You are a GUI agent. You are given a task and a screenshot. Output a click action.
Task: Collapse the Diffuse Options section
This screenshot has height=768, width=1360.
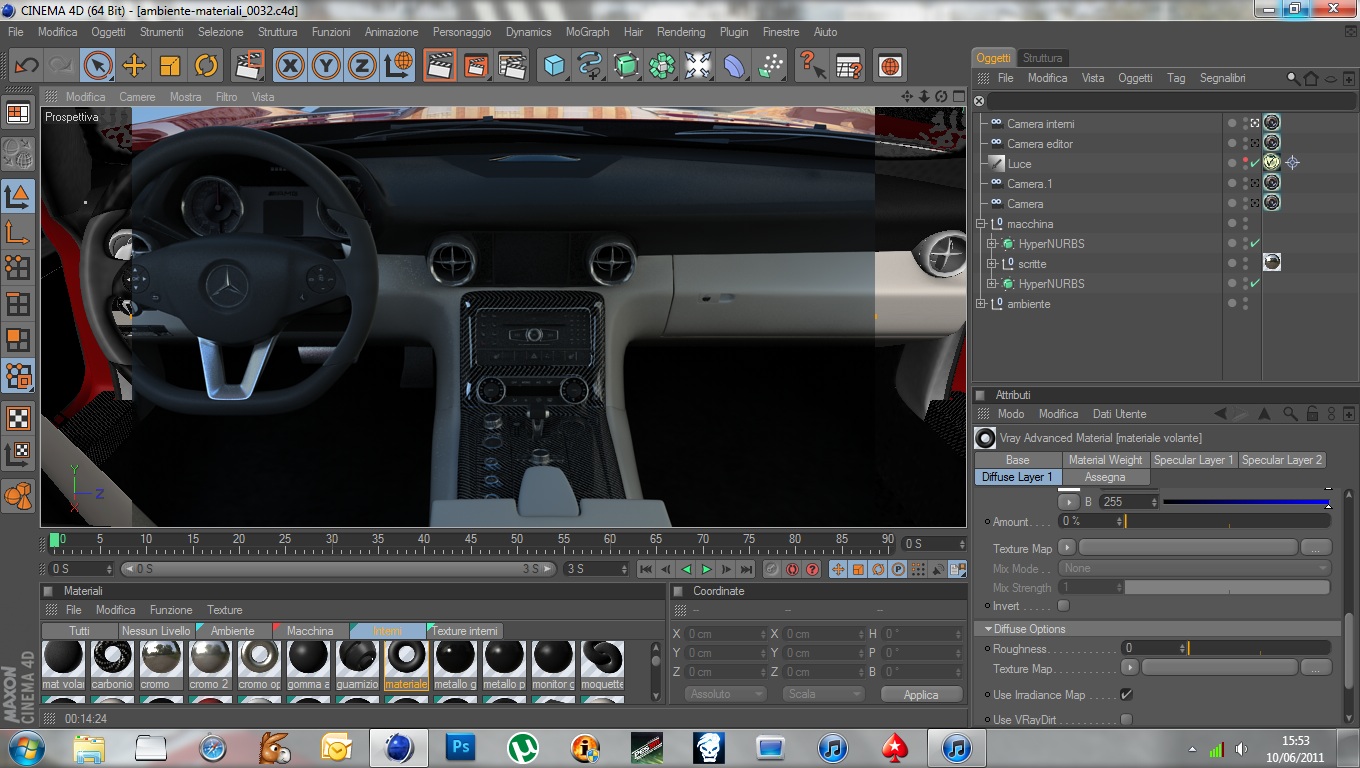988,629
